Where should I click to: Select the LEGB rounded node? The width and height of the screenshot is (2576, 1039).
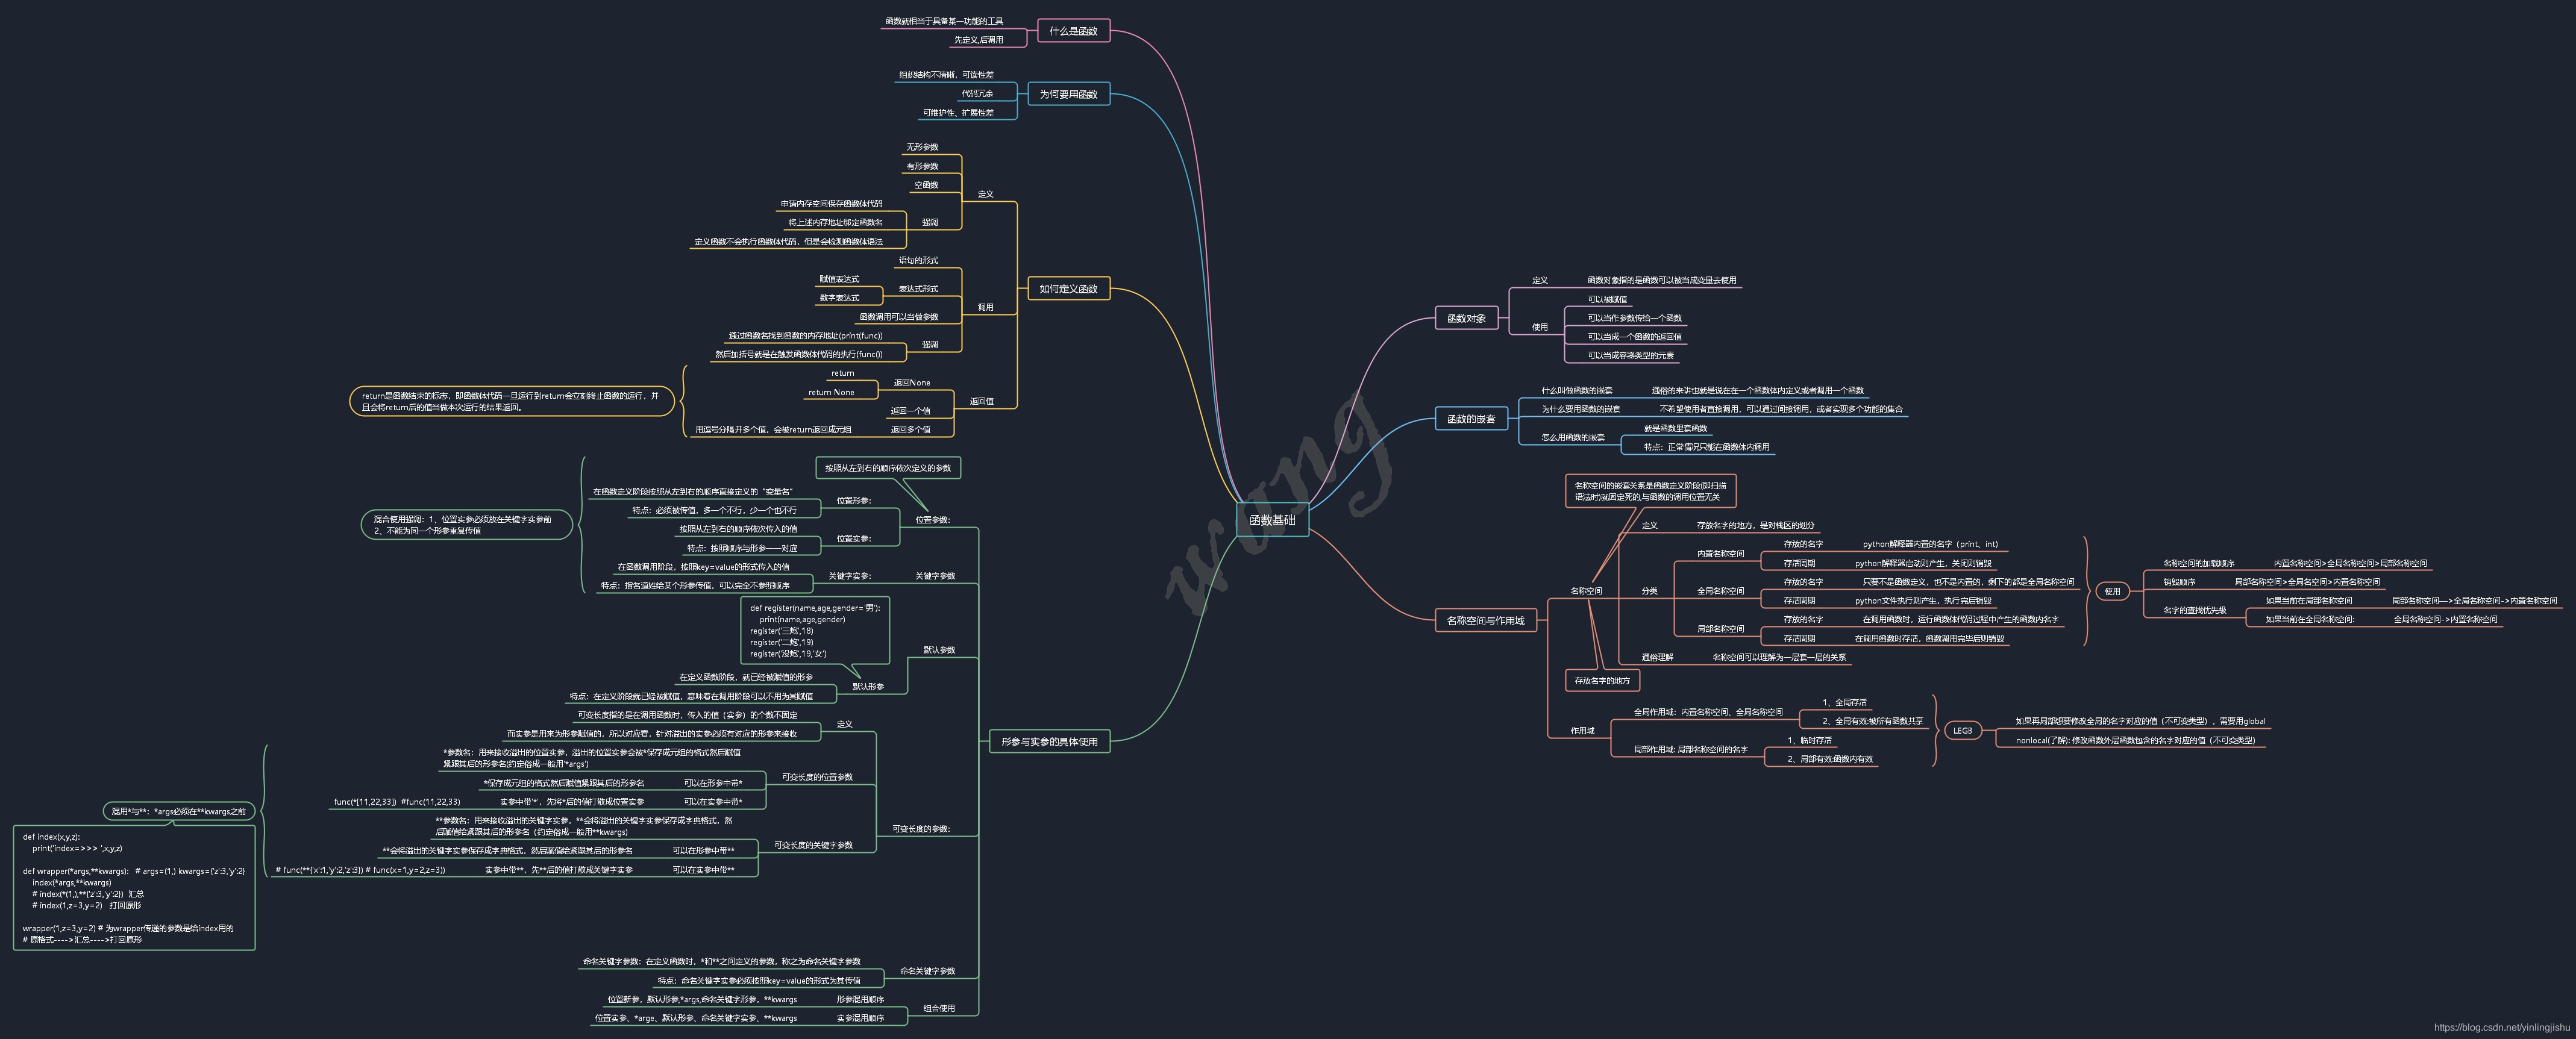click(x=1962, y=731)
